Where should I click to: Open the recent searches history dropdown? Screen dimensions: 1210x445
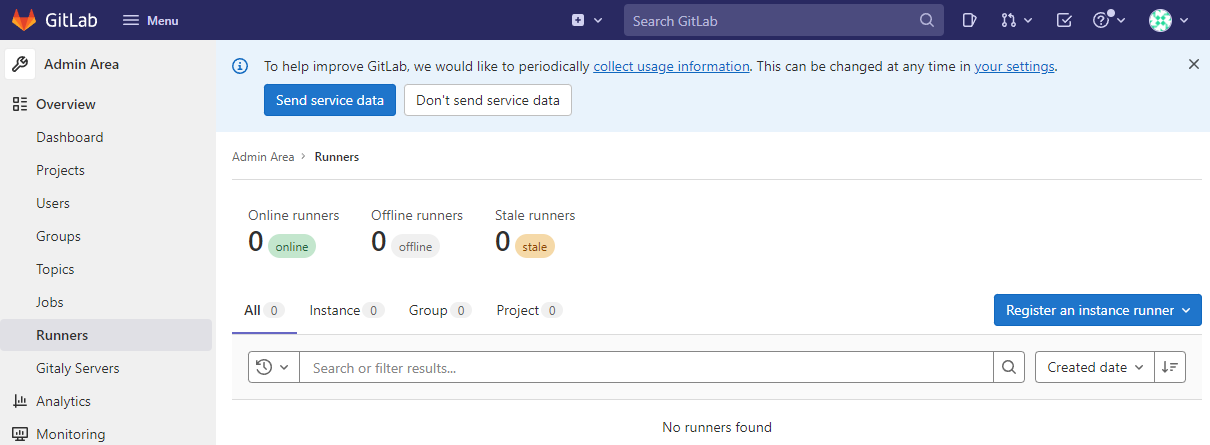[x=273, y=368]
